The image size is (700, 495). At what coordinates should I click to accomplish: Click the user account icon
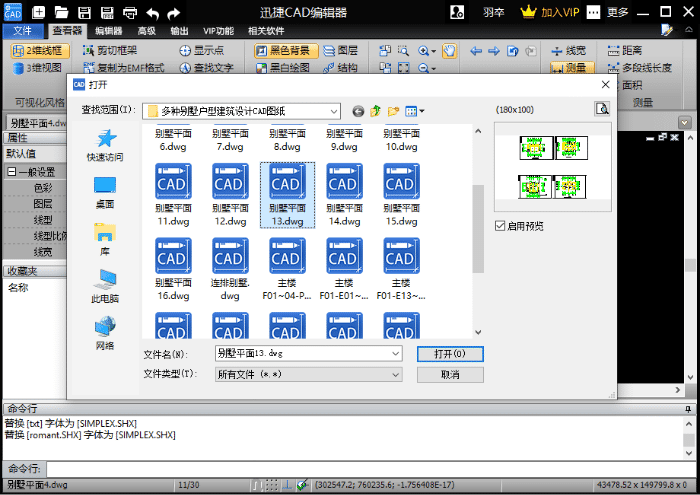(x=457, y=12)
